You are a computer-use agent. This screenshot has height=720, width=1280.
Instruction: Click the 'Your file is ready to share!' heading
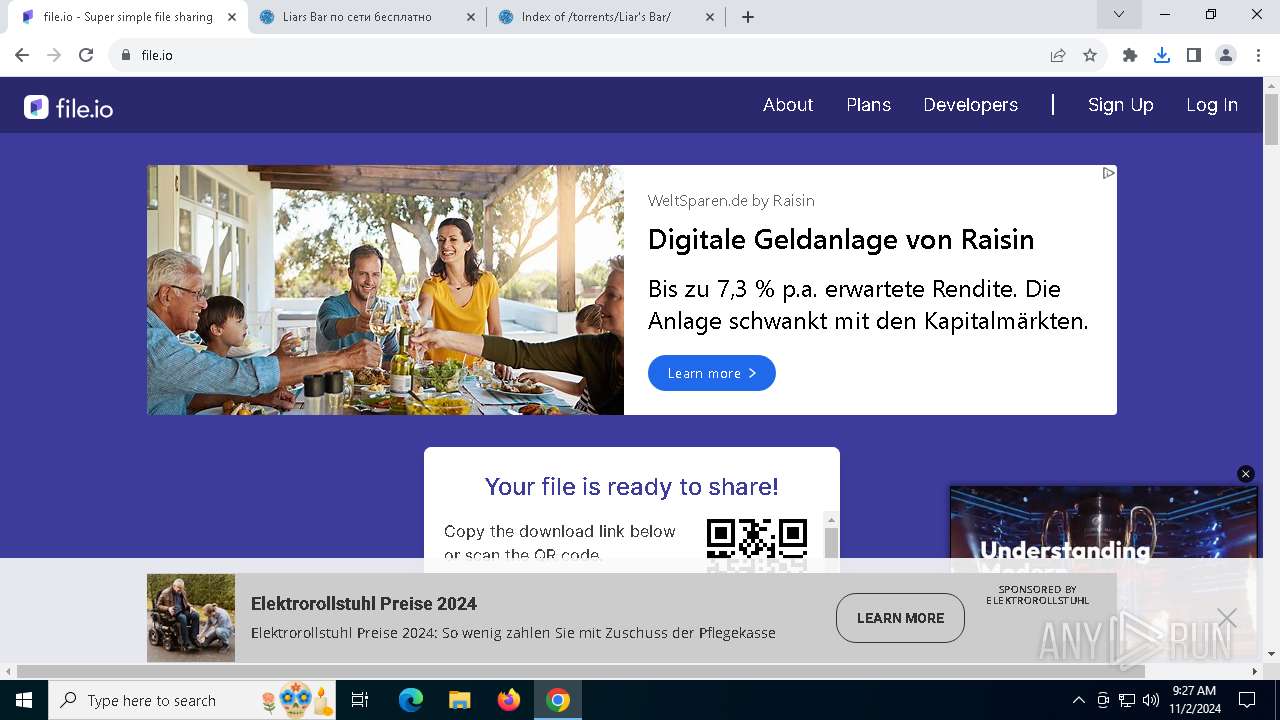point(632,487)
